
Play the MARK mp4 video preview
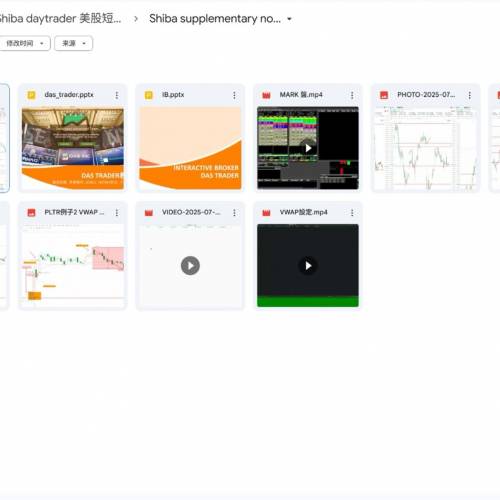point(308,148)
